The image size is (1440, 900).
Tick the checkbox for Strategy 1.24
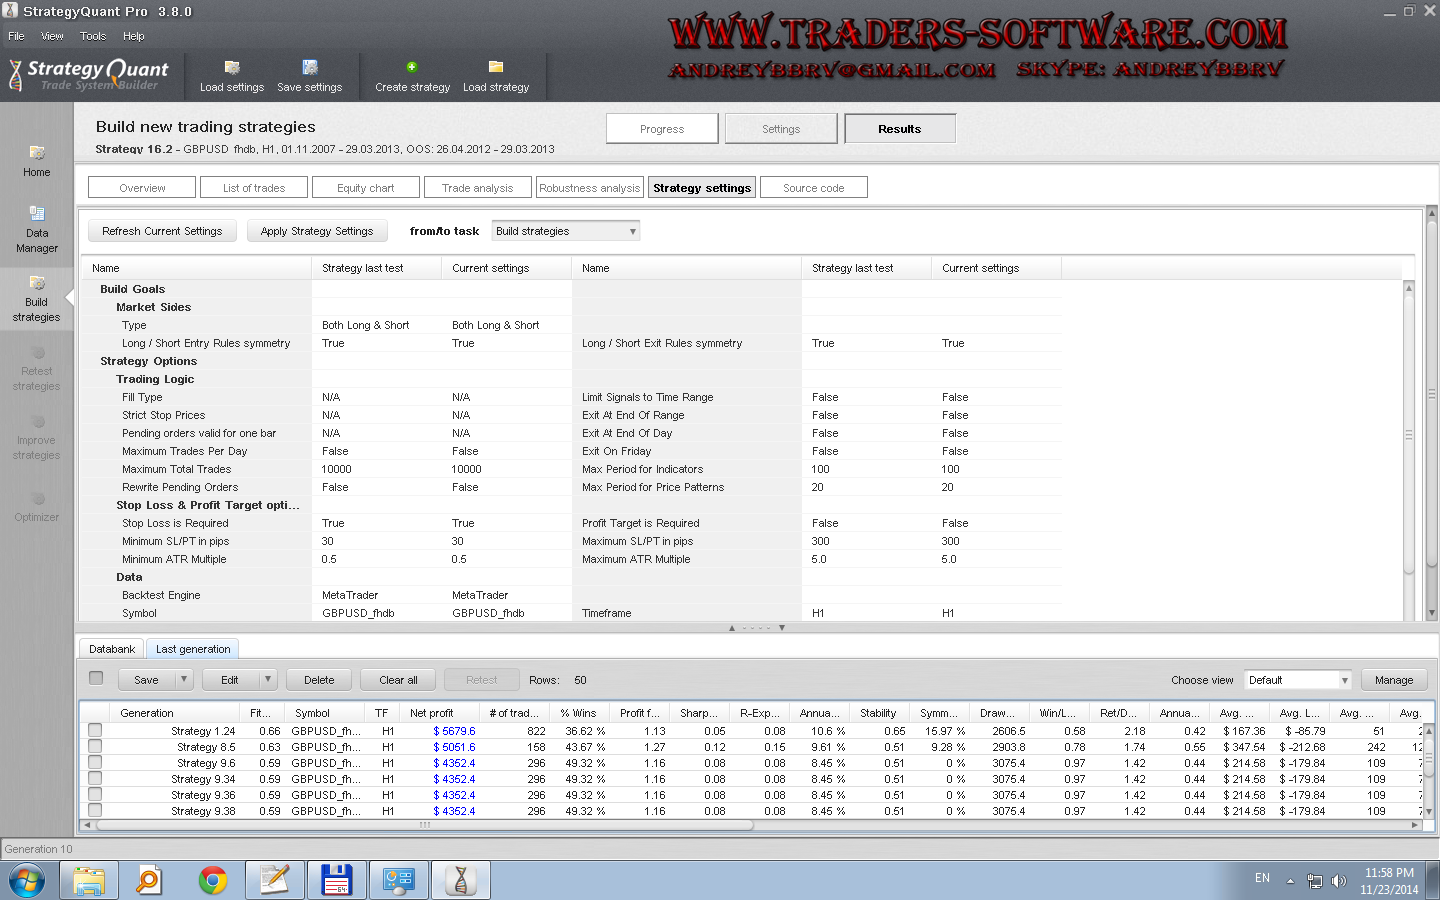click(x=95, y=730)
